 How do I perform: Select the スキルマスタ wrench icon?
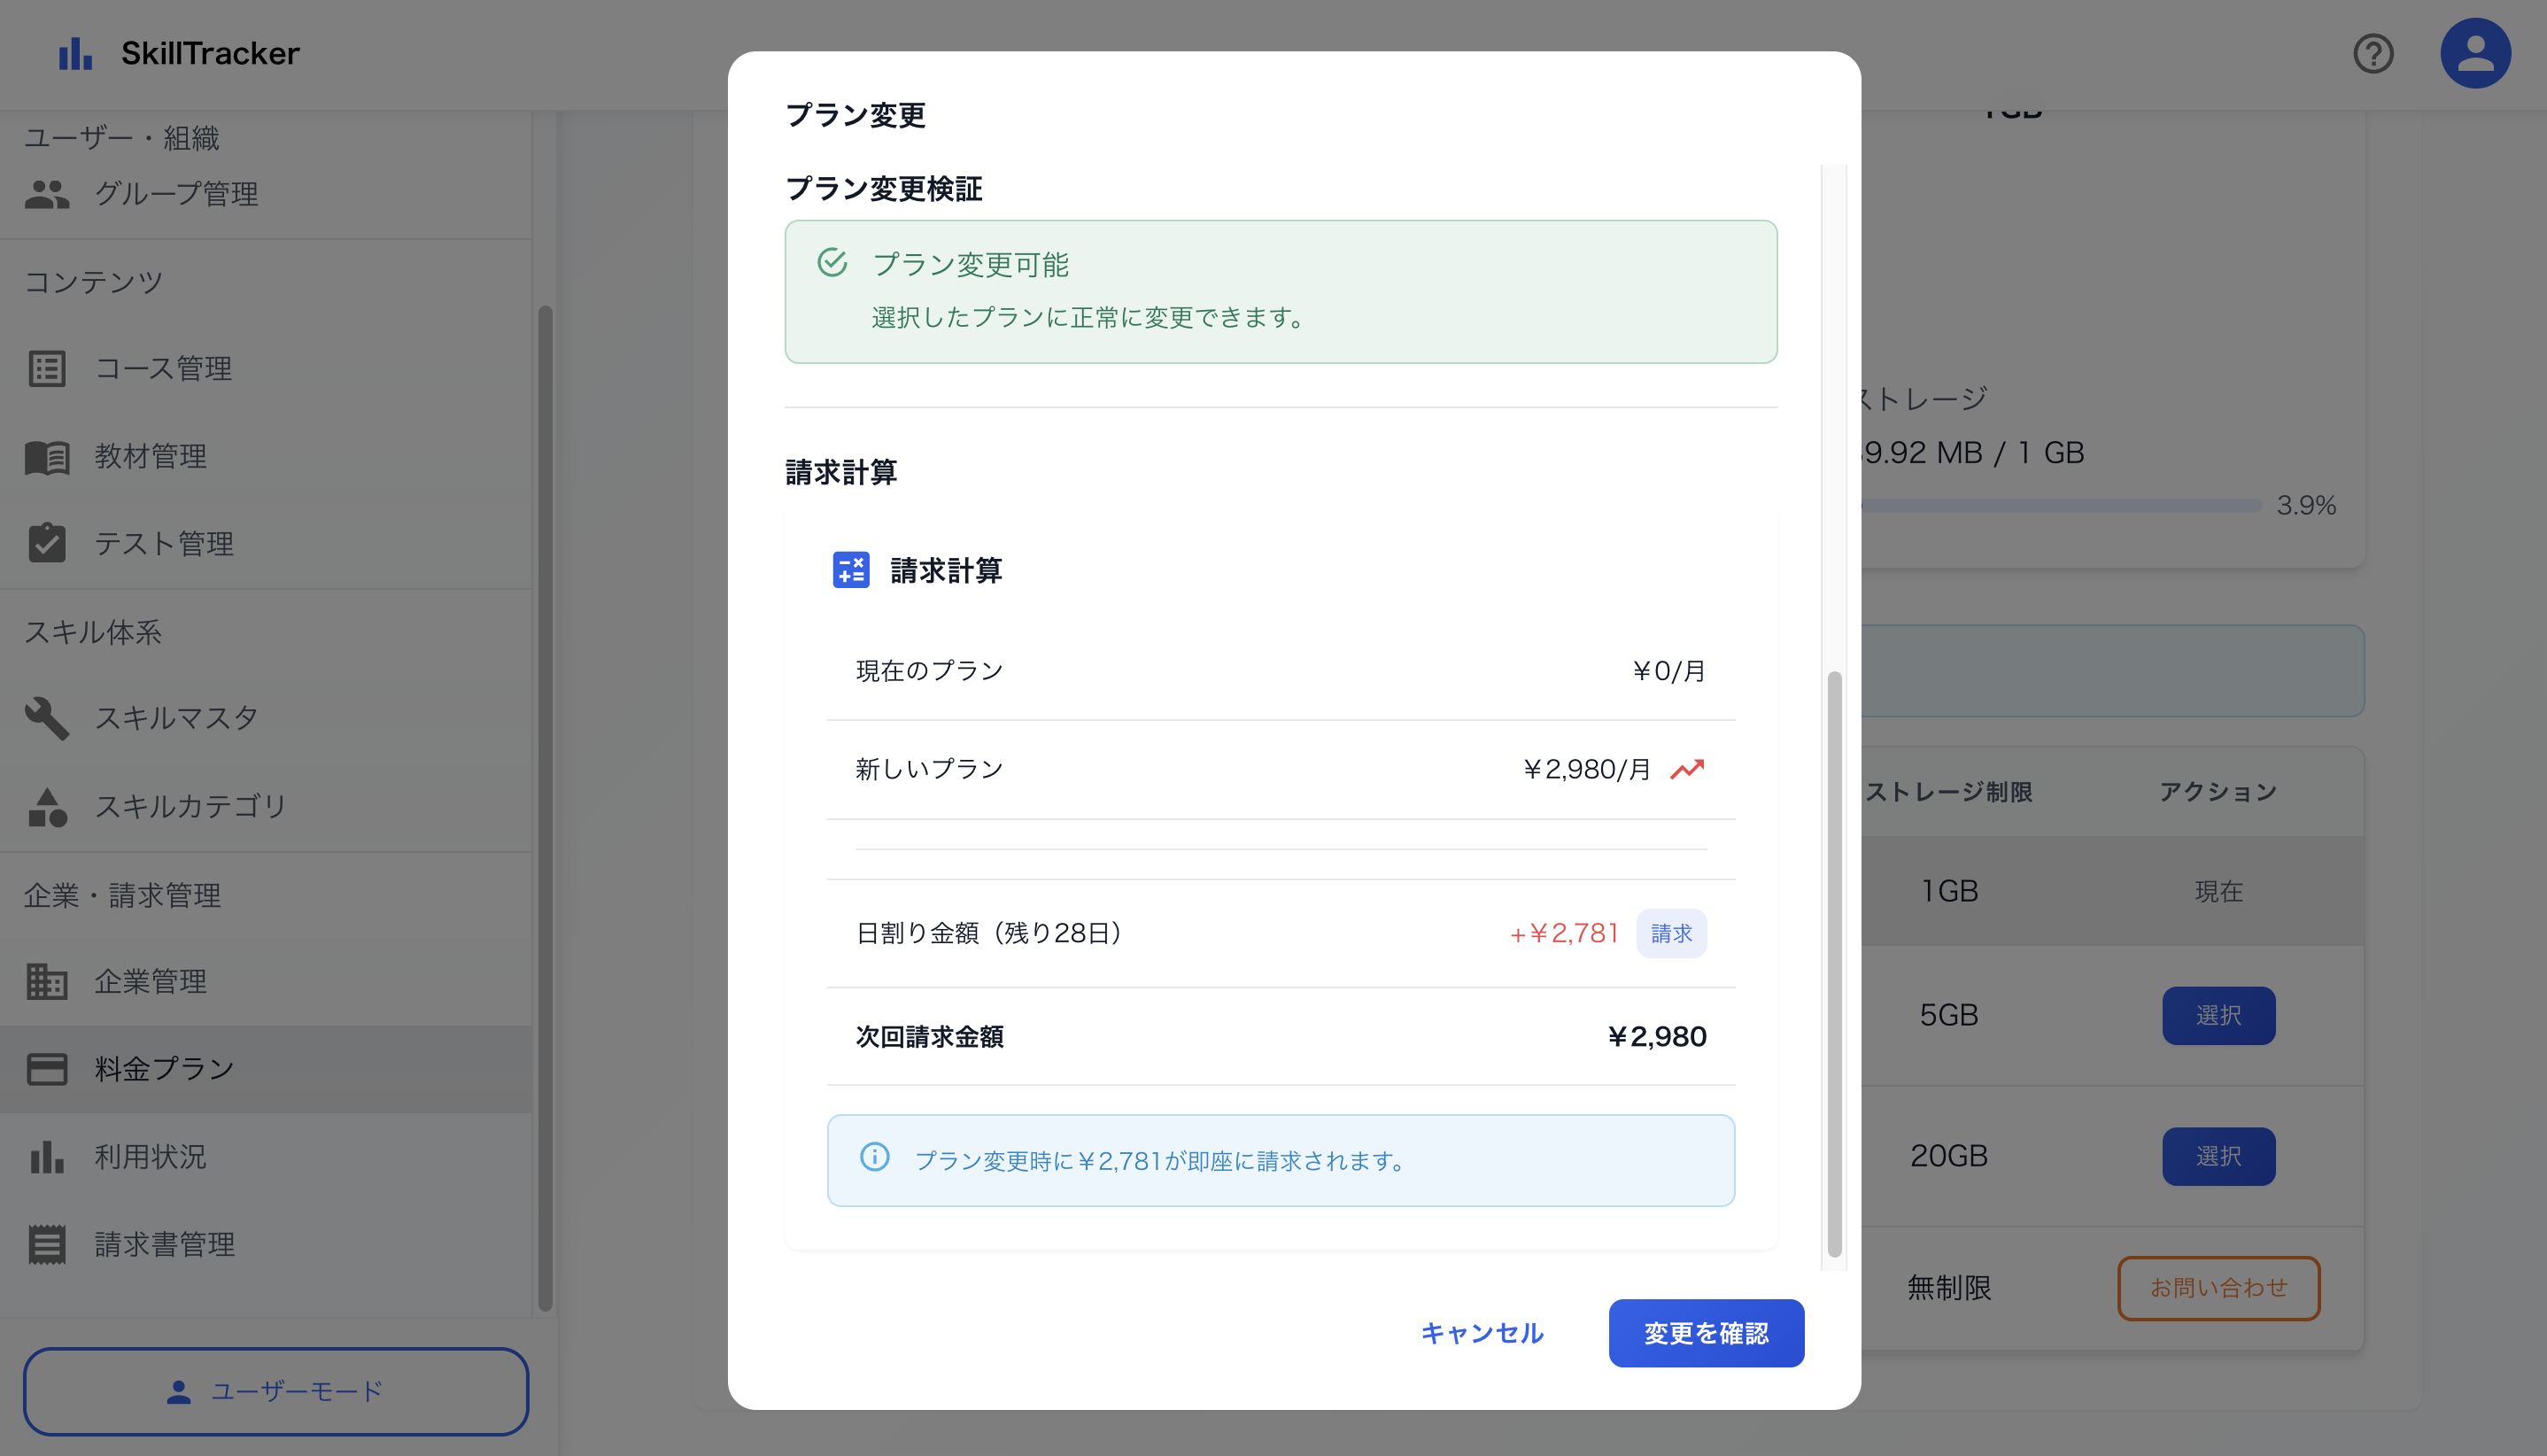(47, 718)
